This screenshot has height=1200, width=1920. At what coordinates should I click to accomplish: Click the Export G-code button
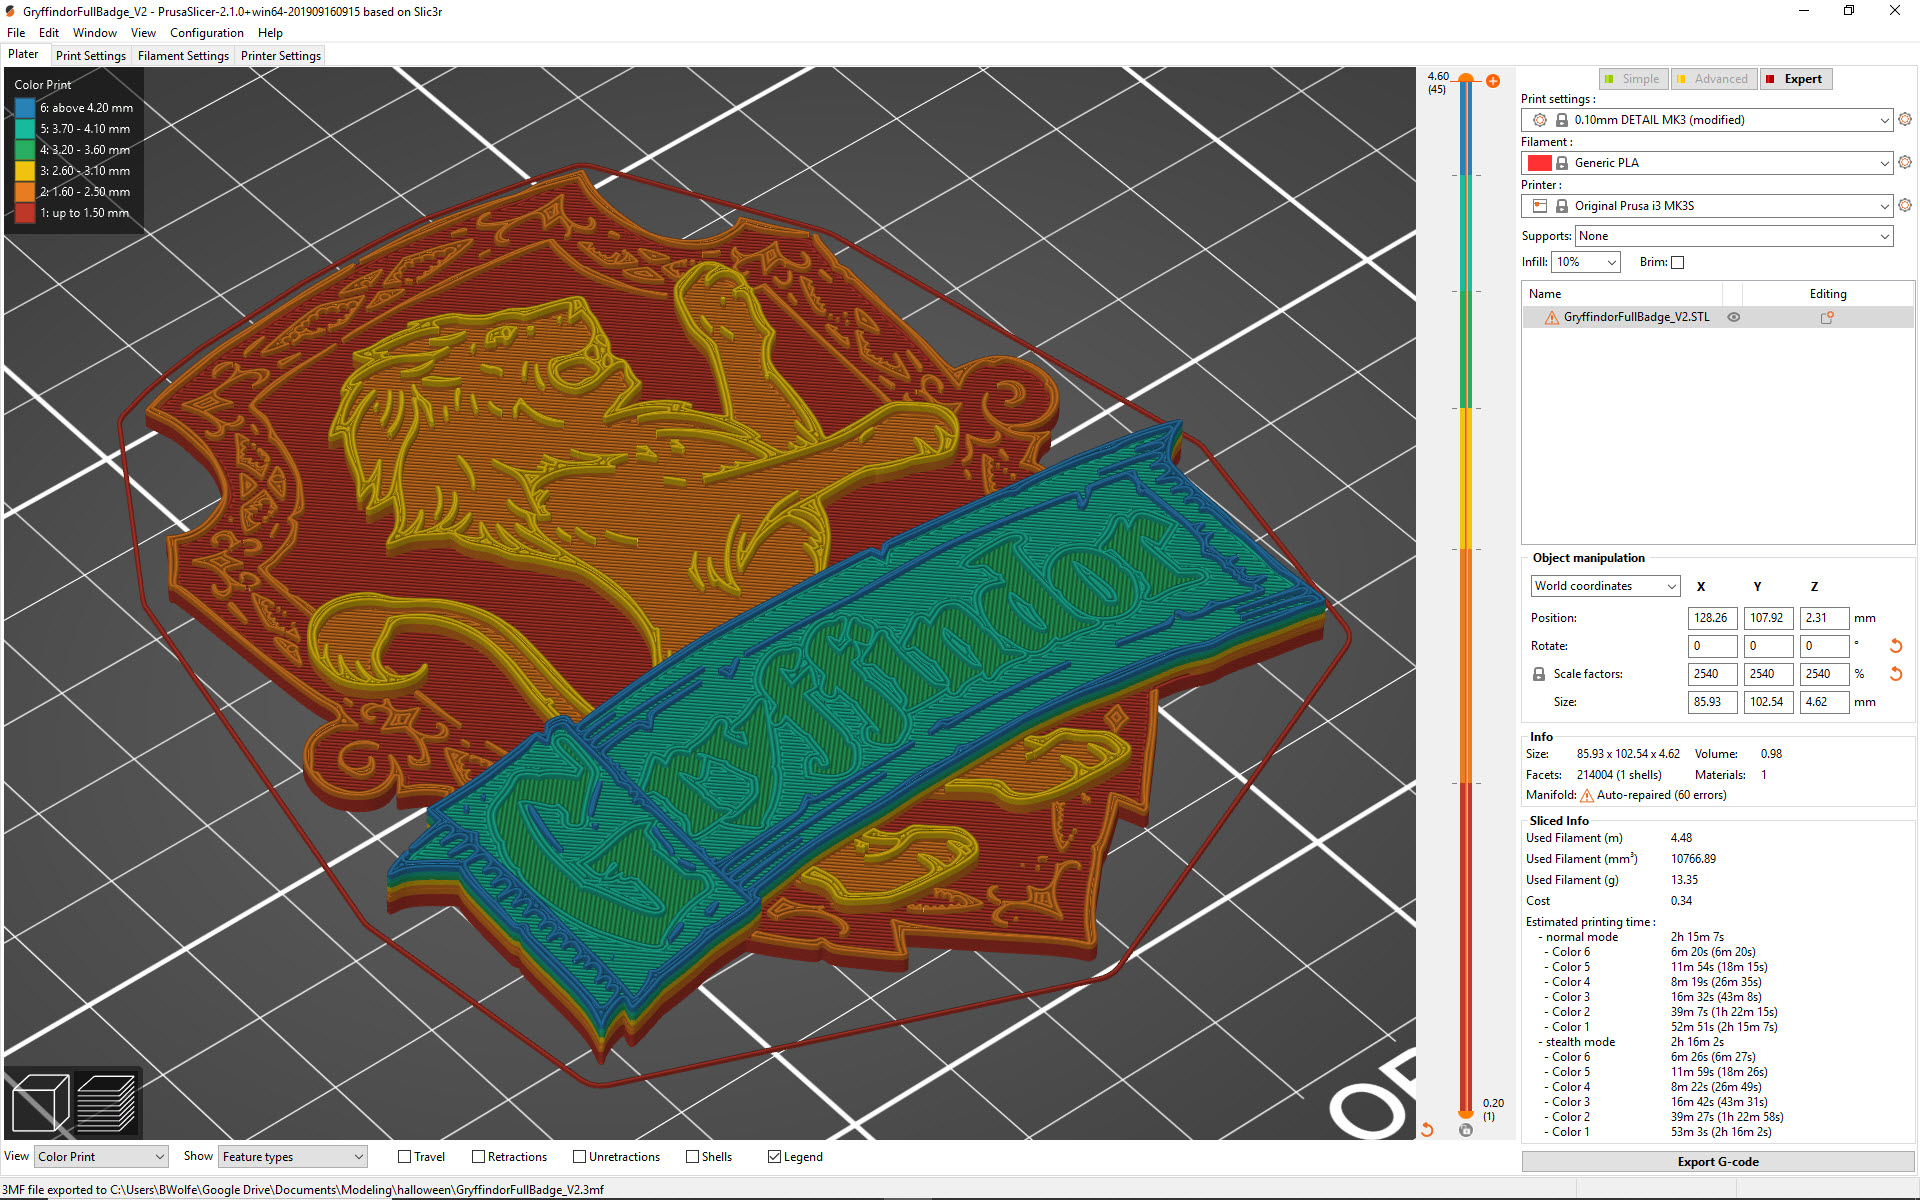[1718, 1162]
